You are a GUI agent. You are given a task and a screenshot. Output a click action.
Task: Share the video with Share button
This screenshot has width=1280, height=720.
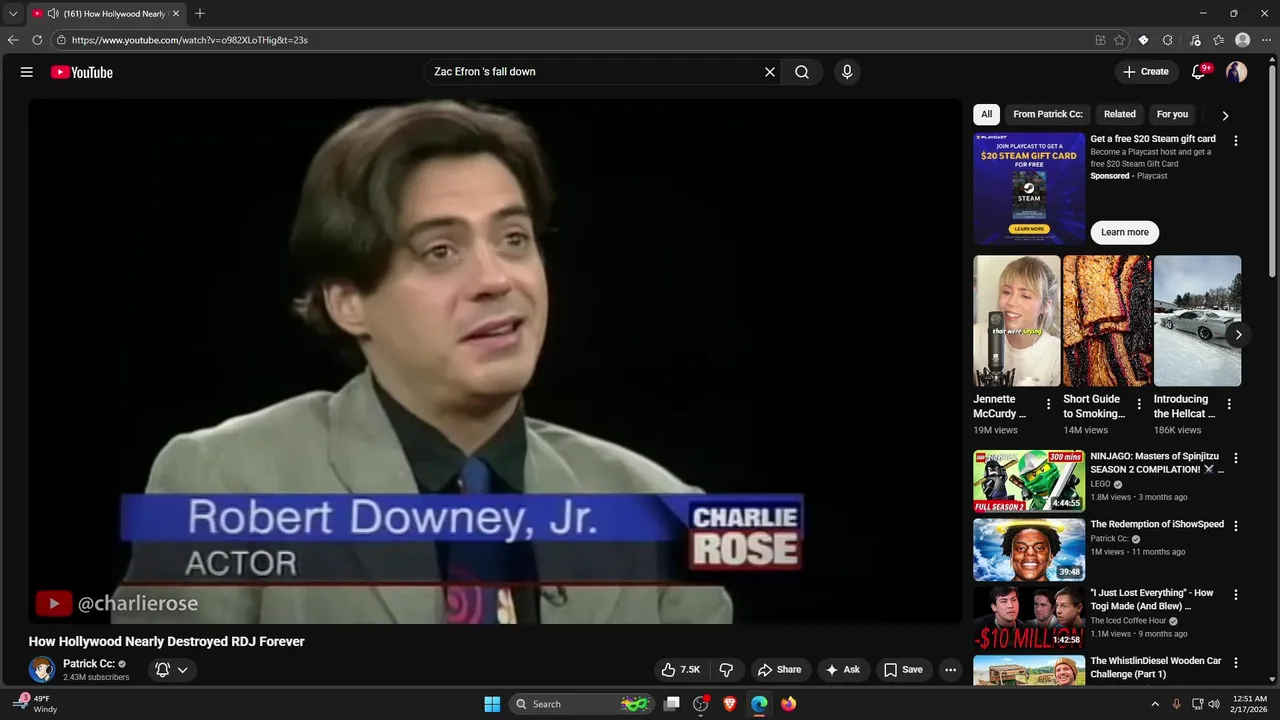click(x=779, y=670)
